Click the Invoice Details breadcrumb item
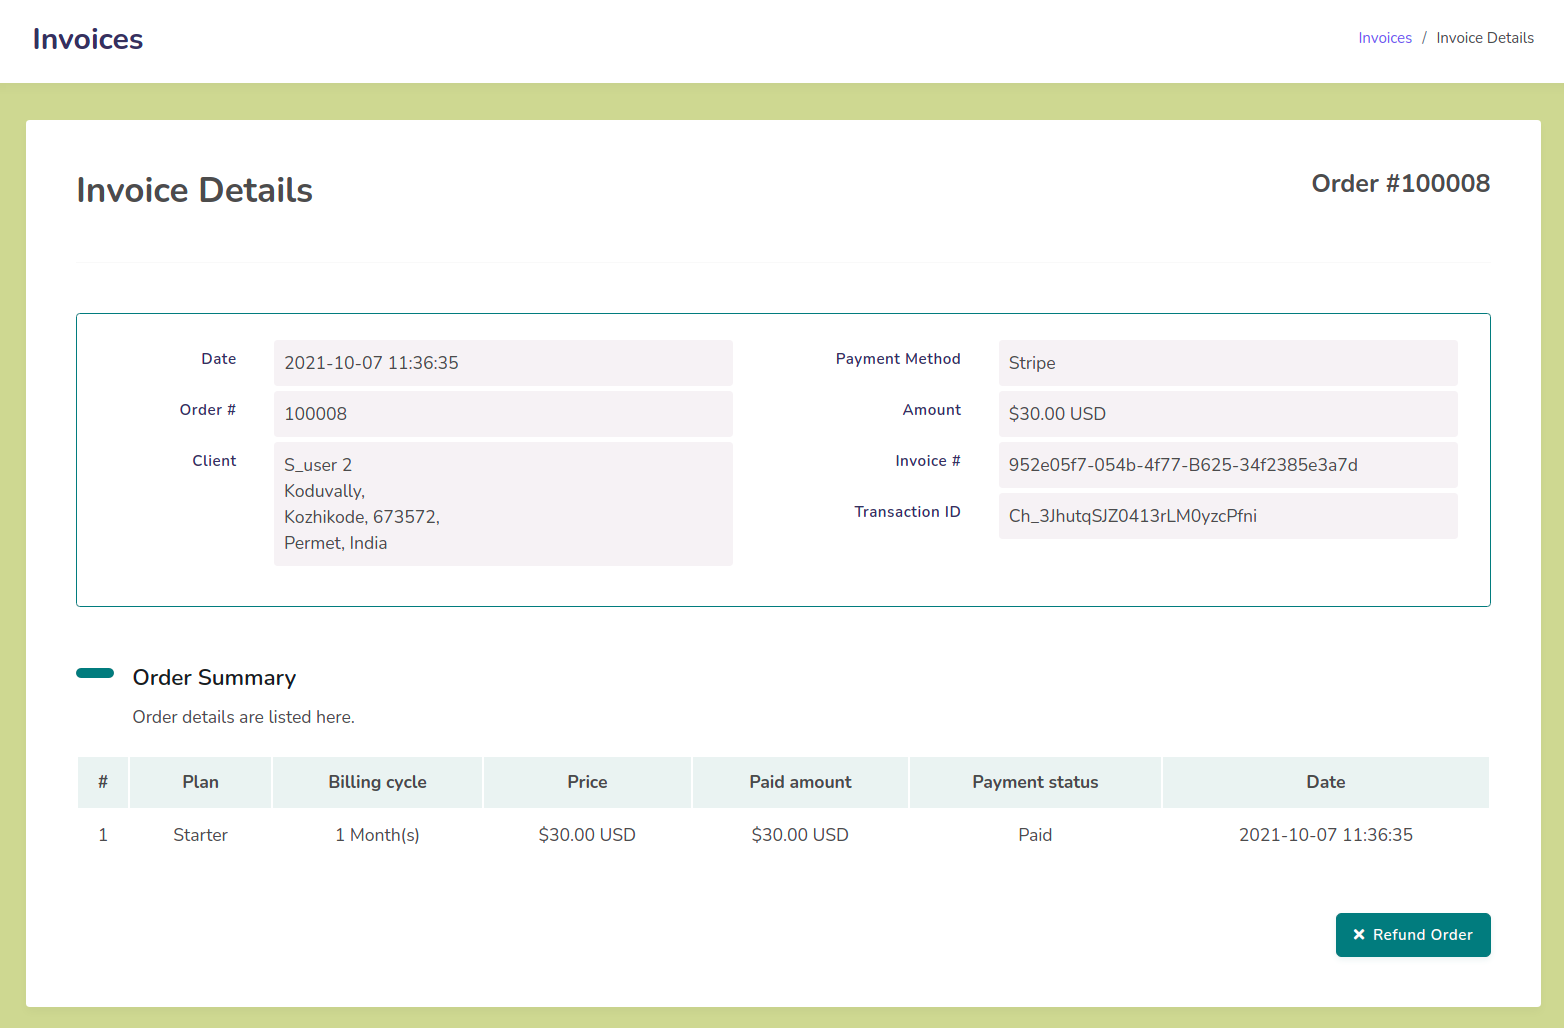 tap(1484, 38)
